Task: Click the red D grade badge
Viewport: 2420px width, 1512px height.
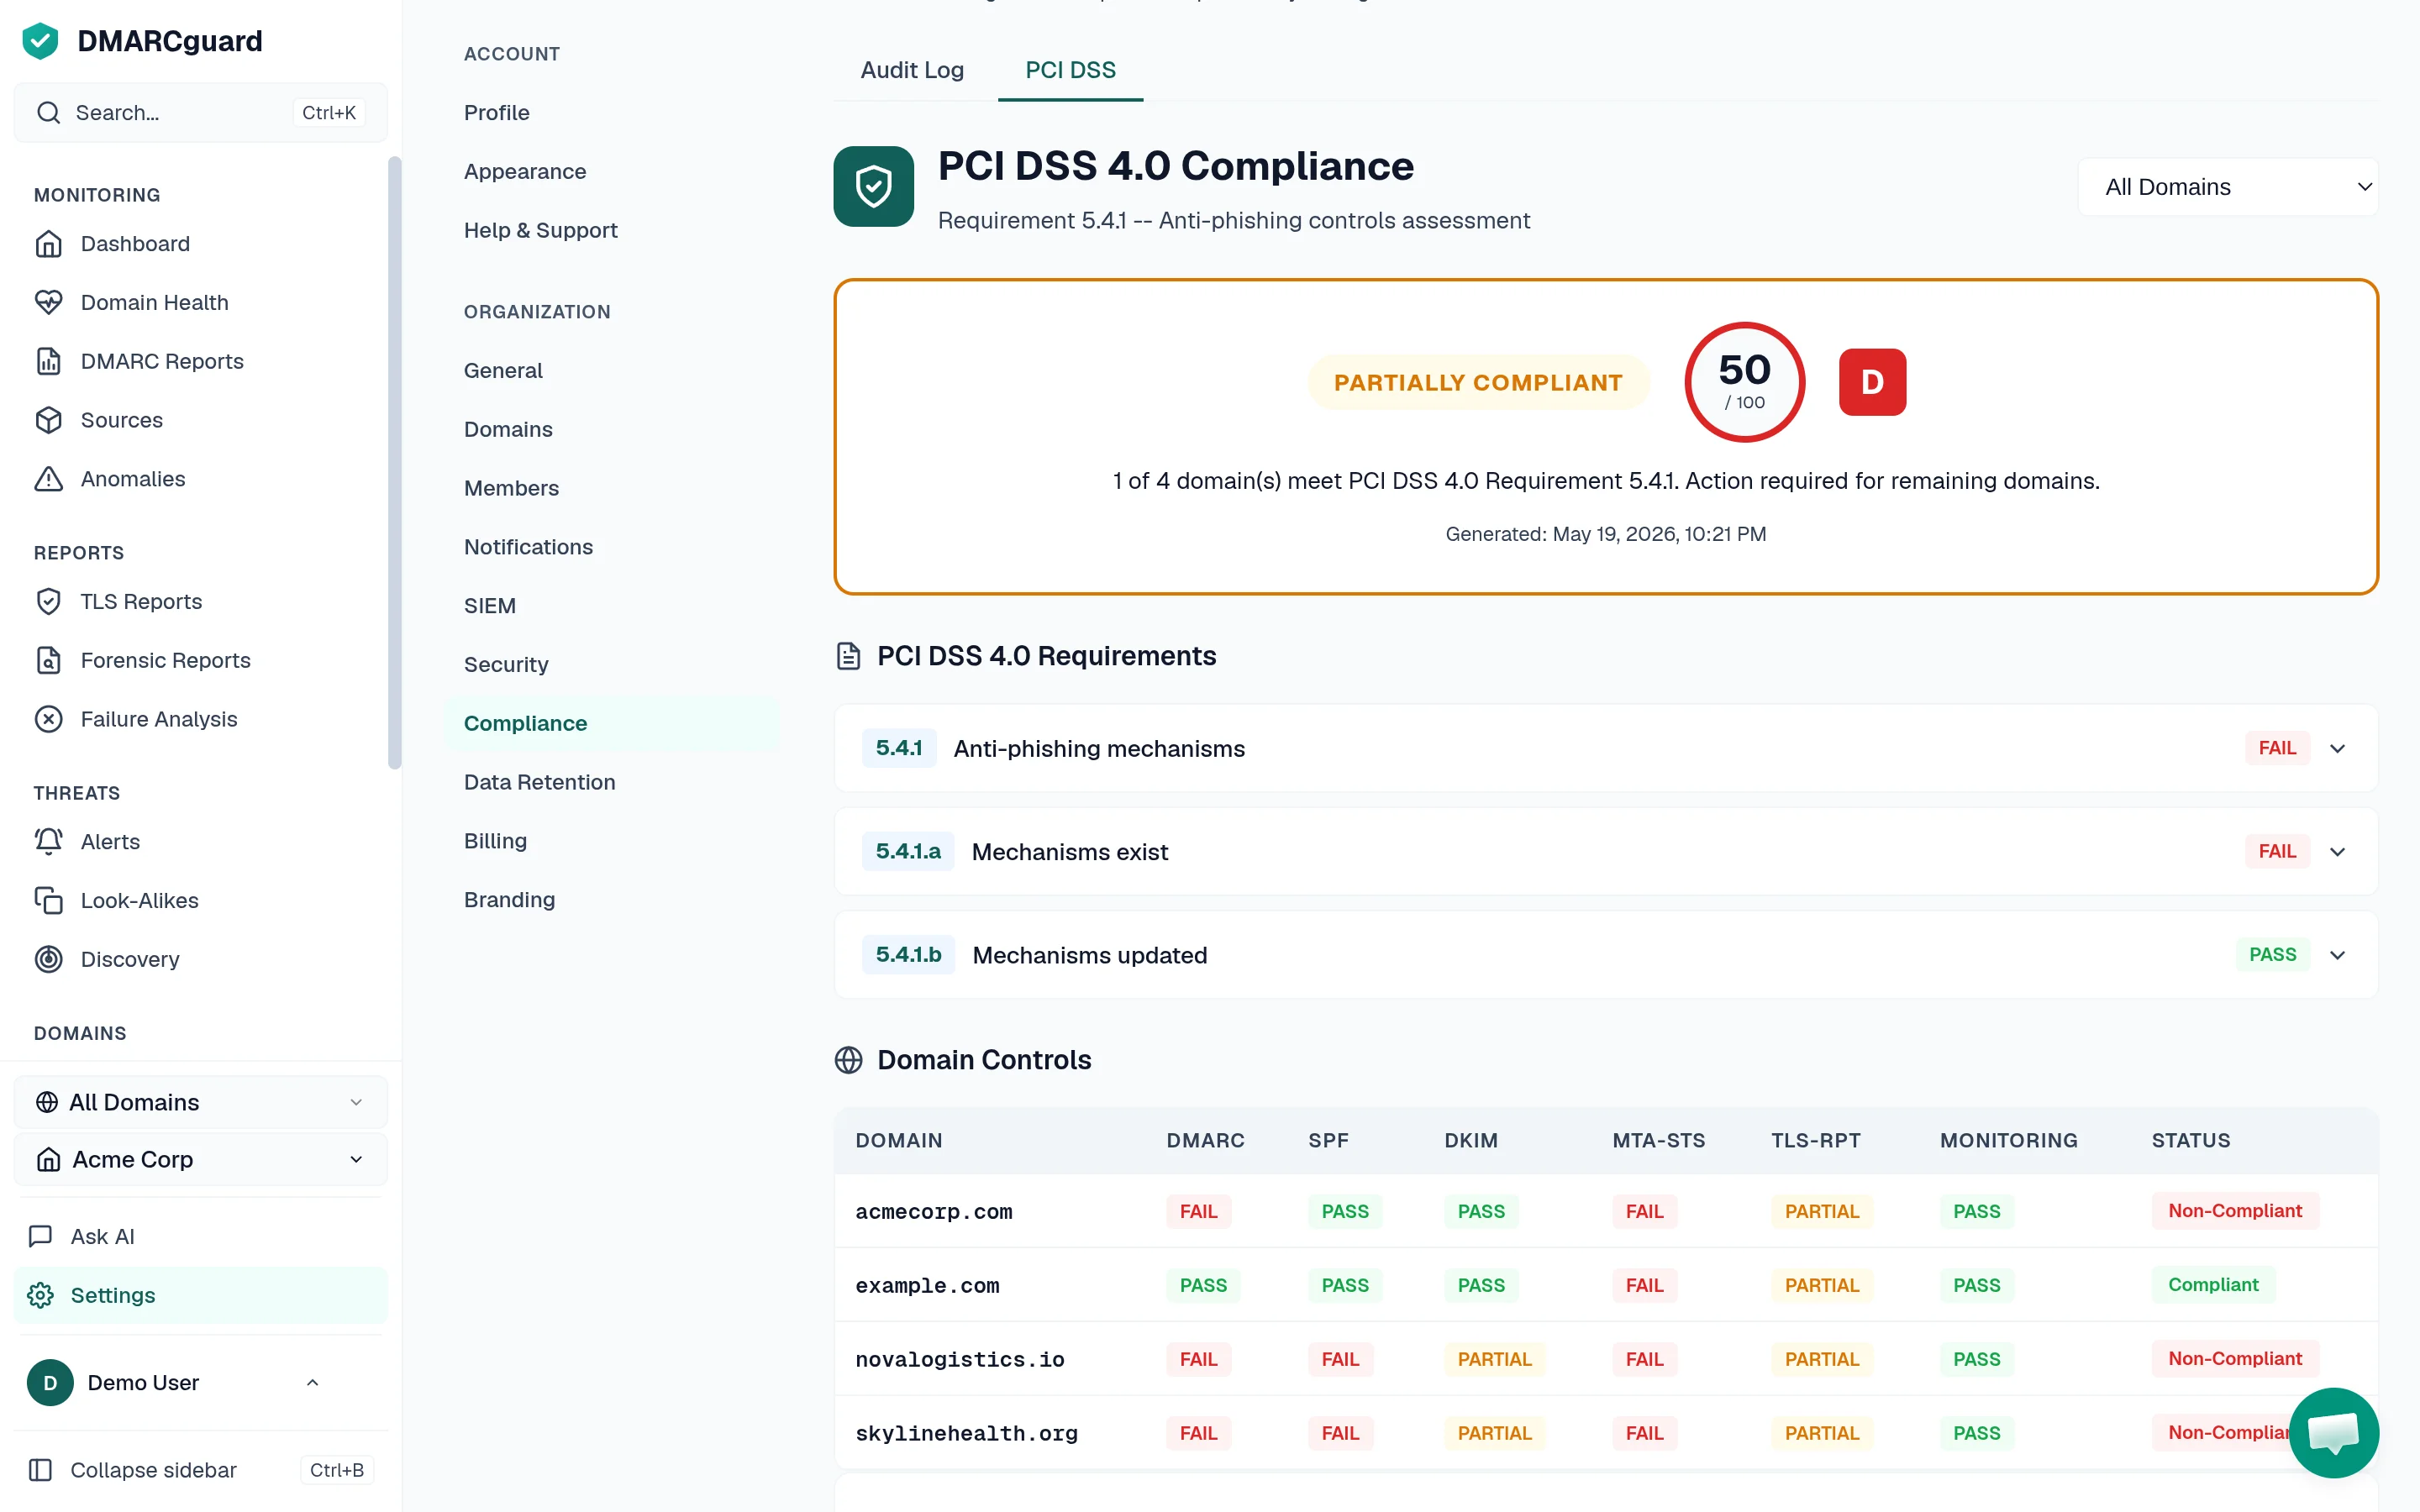Action: click(x=1872, y=382)
